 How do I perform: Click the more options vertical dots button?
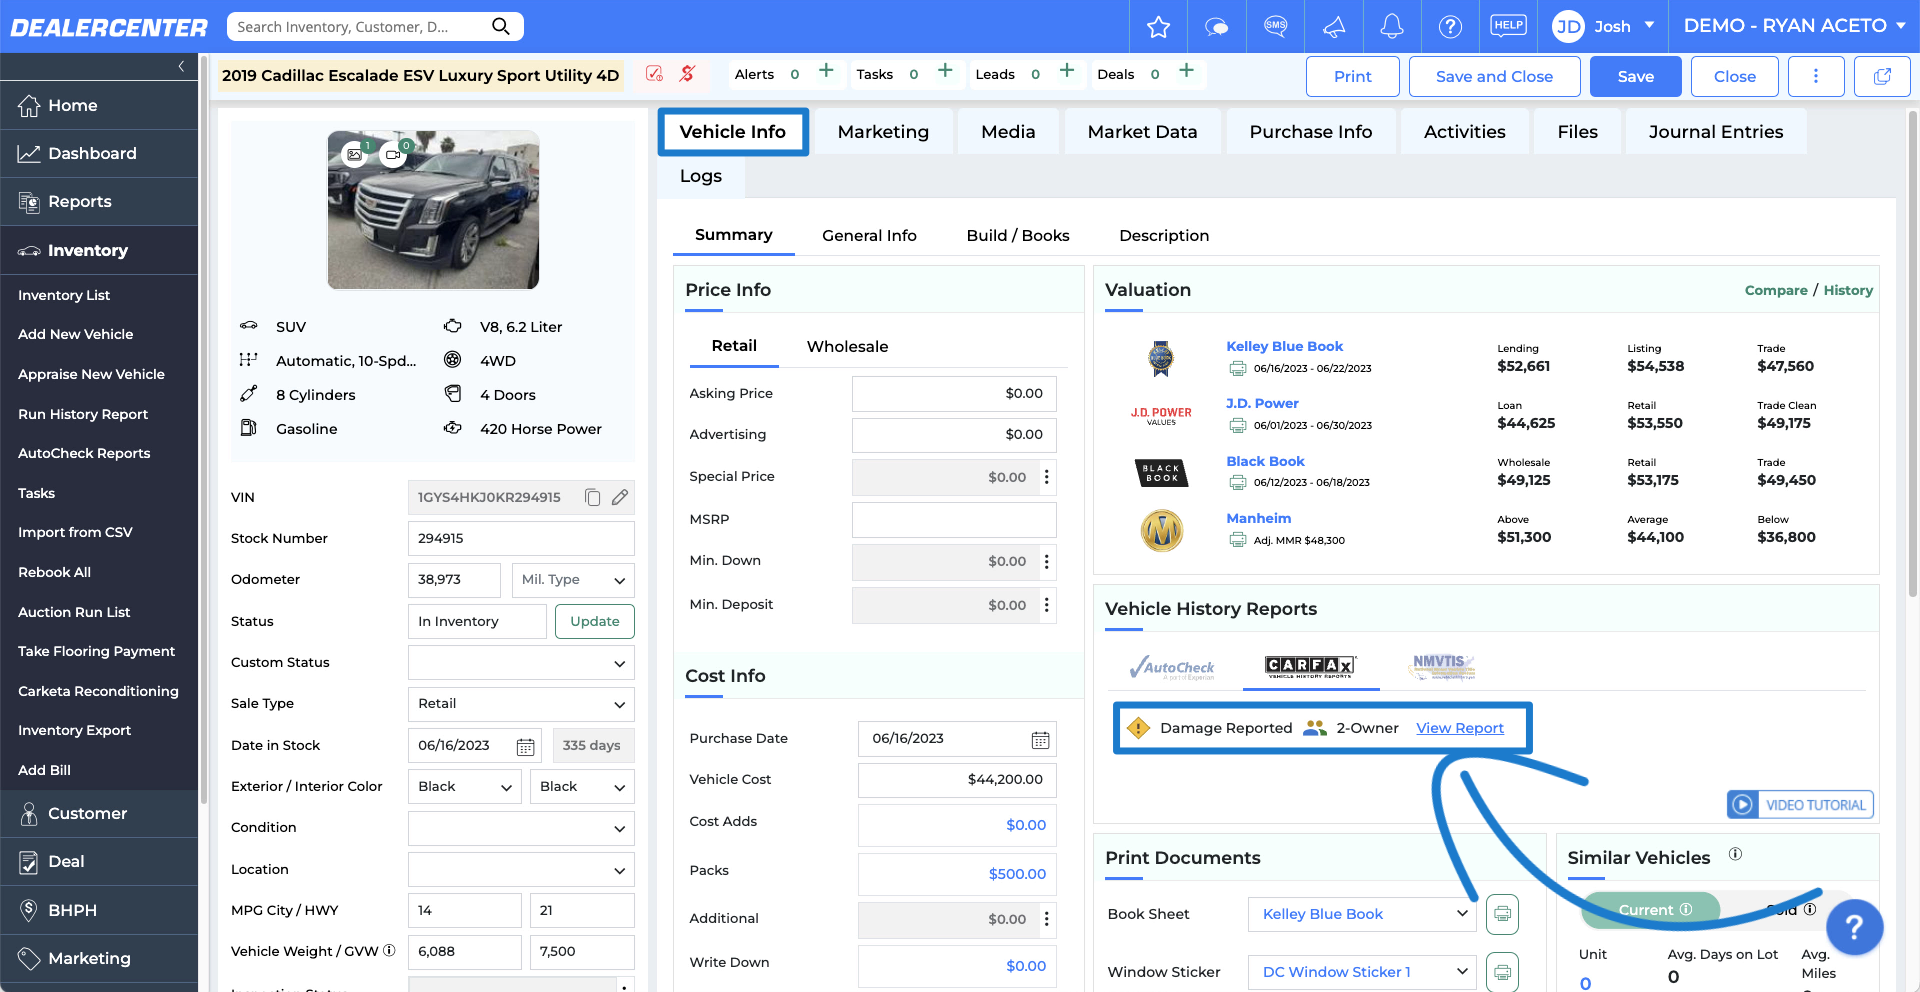coord(1816,76)
